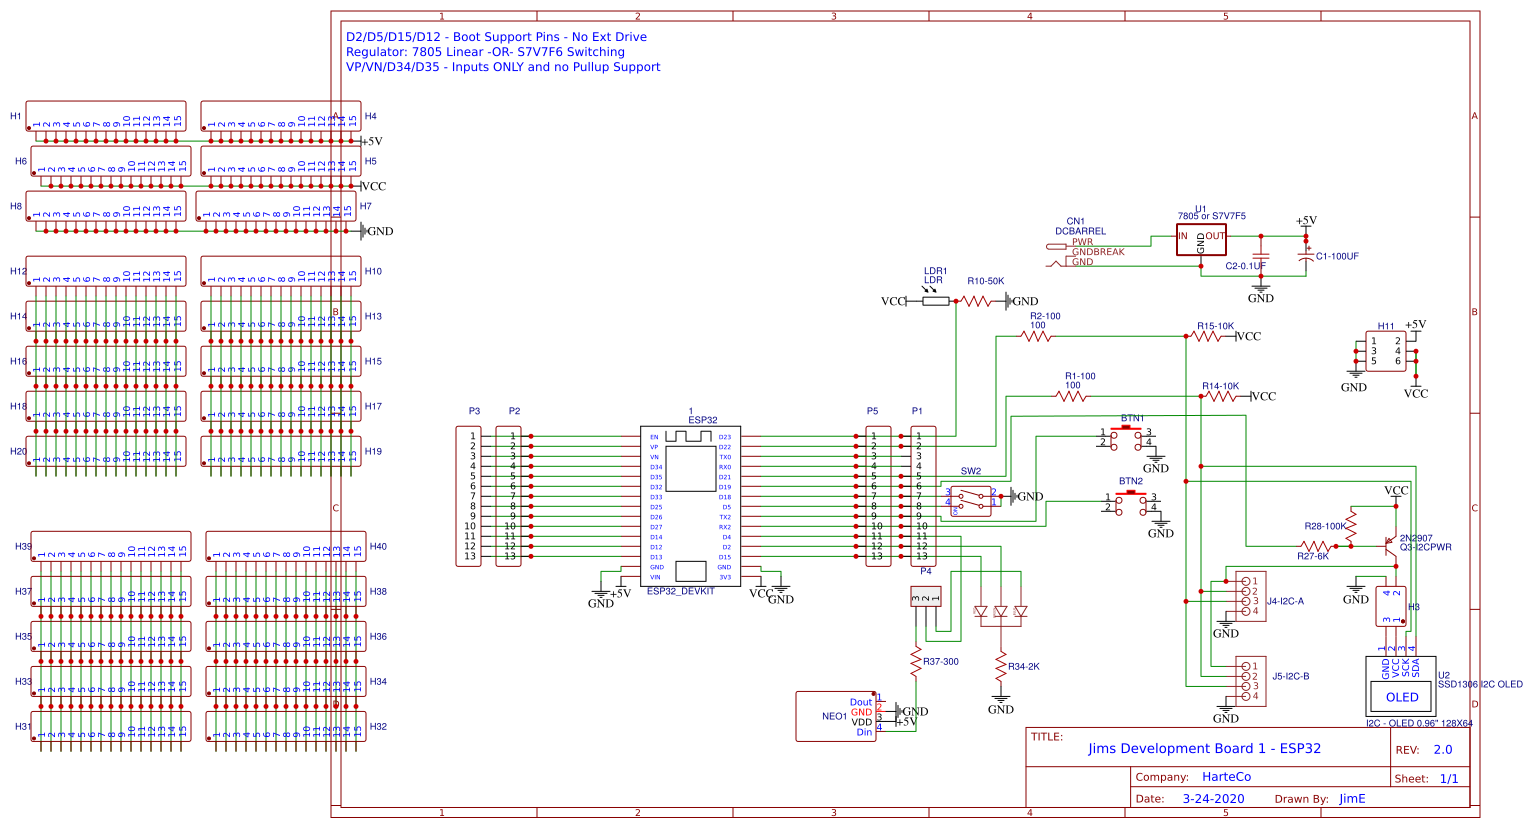
Task: Select the LDR1 light sensor symbol
Action: tap(935, 300)
